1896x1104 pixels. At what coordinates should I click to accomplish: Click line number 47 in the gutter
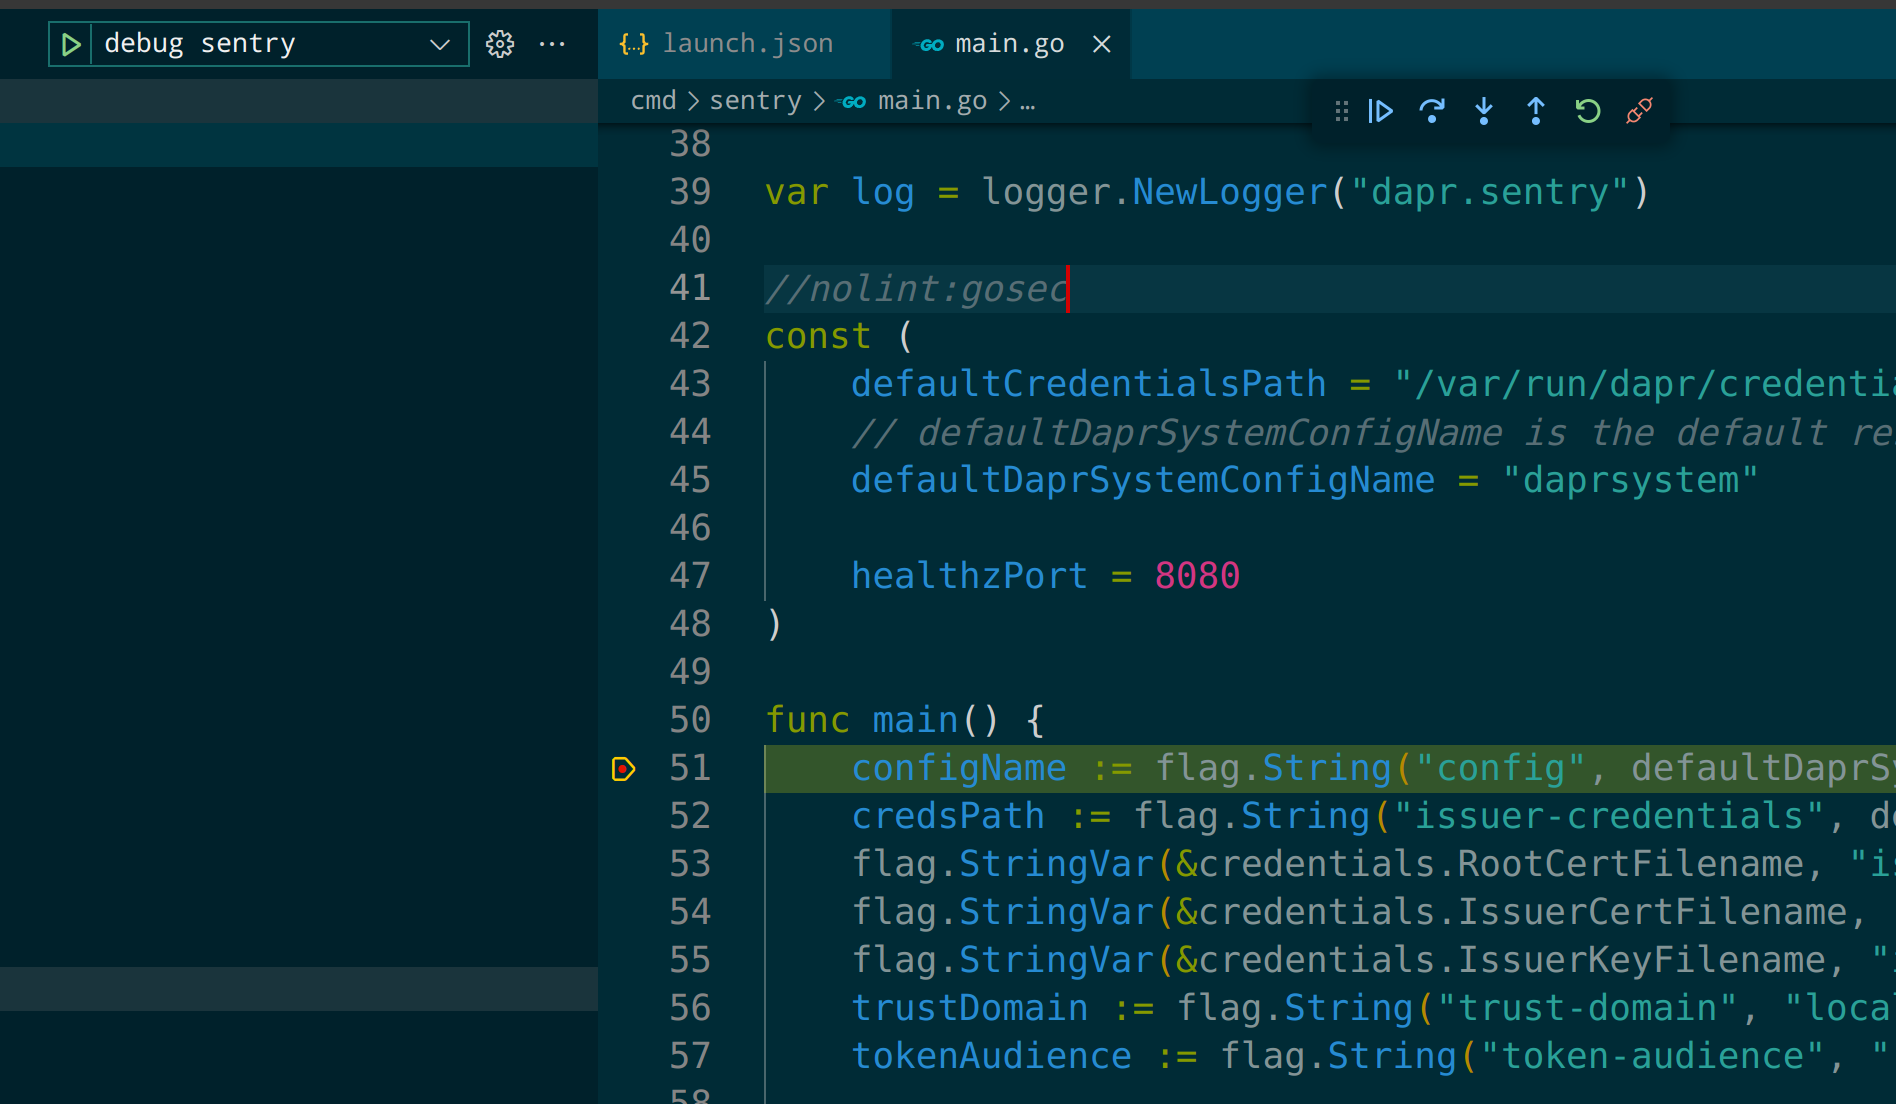(690, 575)
